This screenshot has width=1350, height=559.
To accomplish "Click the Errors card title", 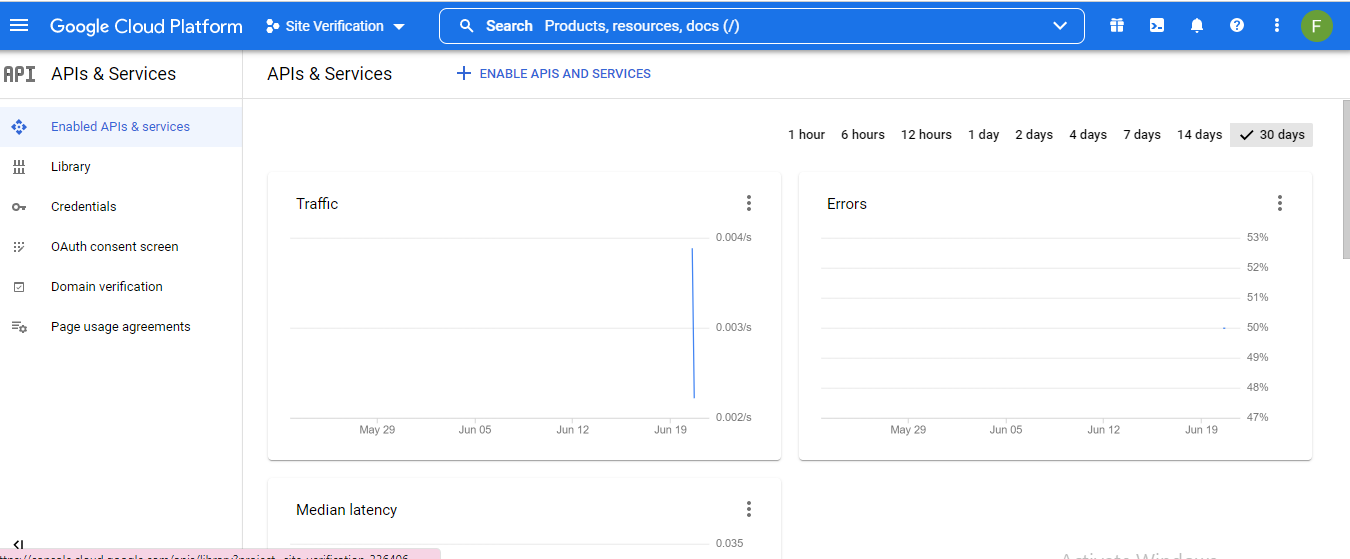I will 847,204.
